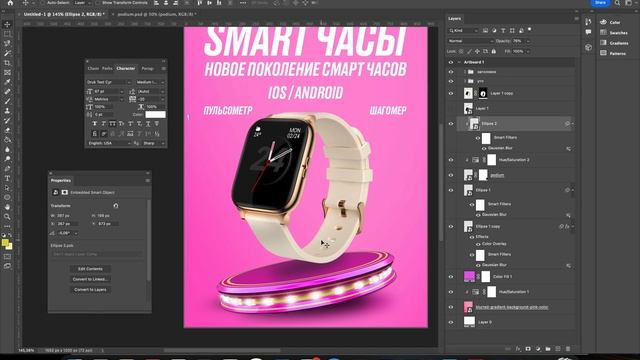Click the Home icon in the options bar
Screen dimensions: 640x360
pos(10,3)
